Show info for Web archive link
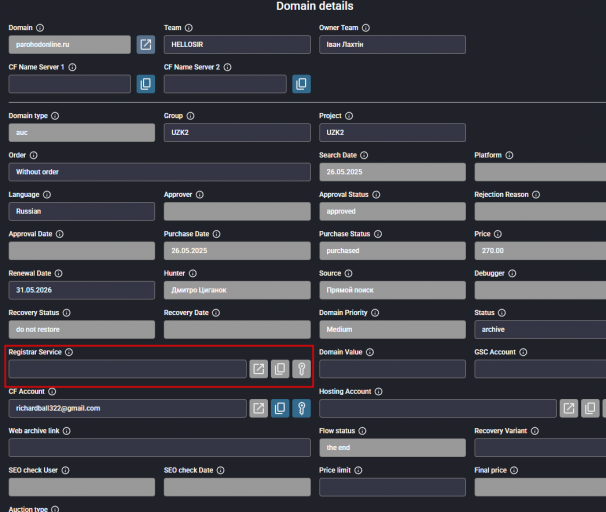This screenshot has width=606, height=512. point(67,431)
